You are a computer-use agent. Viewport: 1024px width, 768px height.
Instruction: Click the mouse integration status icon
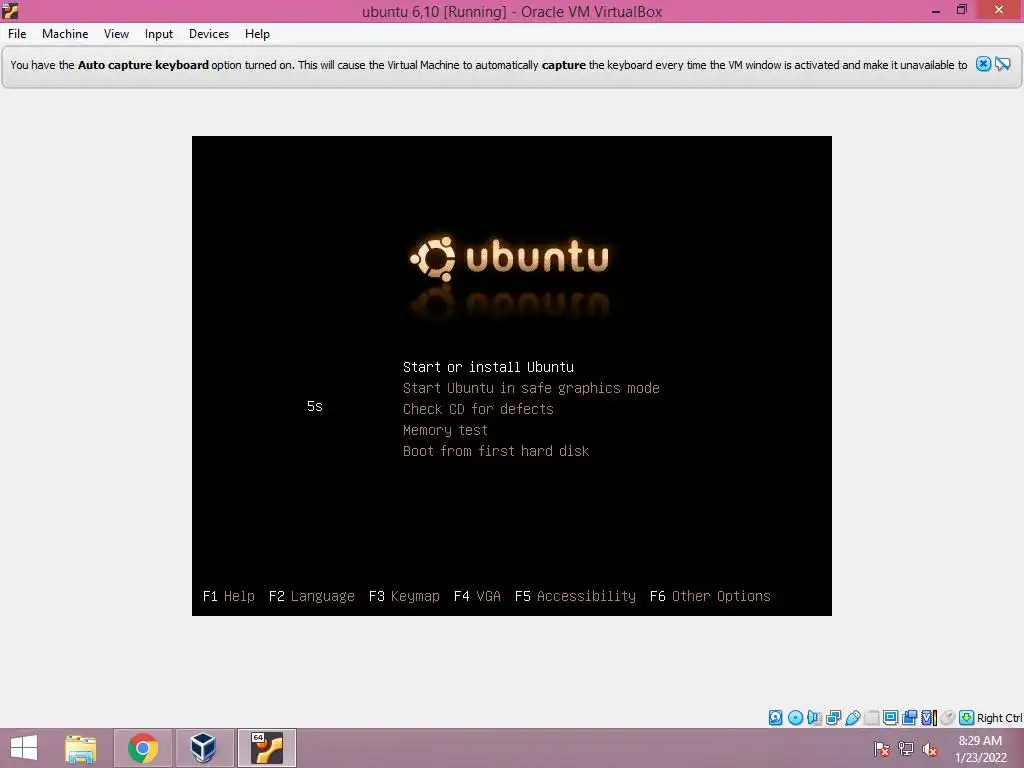(948, 718)
